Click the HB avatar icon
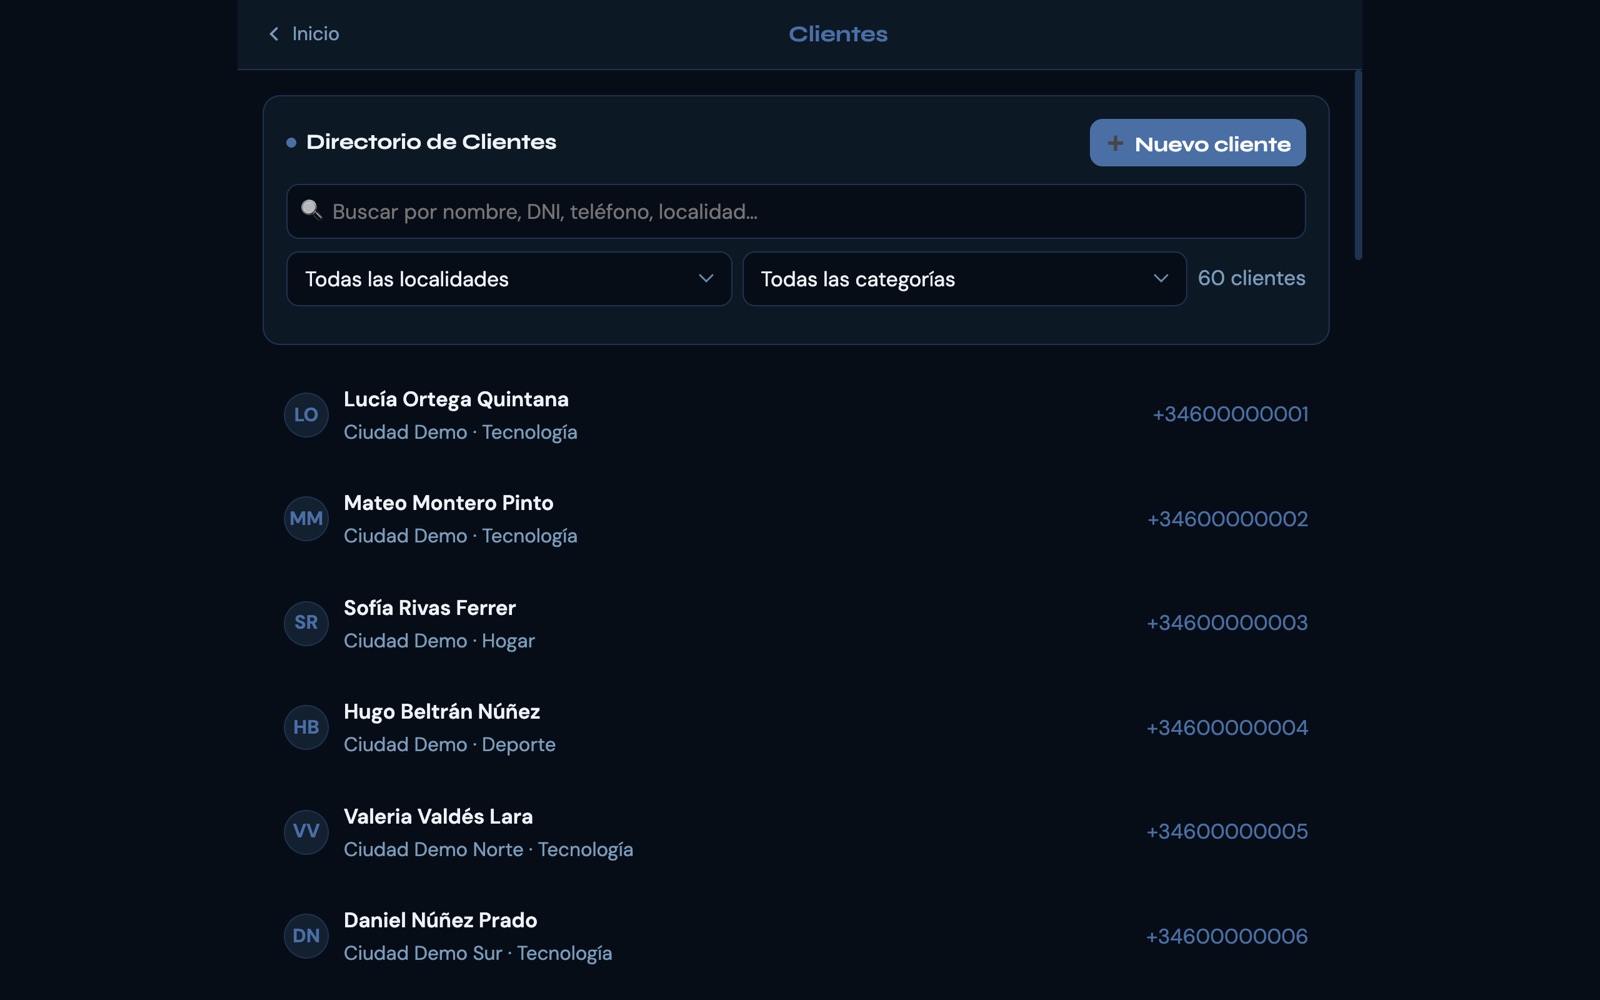Screen dimensions: 1600x1000 coord(306,727)
